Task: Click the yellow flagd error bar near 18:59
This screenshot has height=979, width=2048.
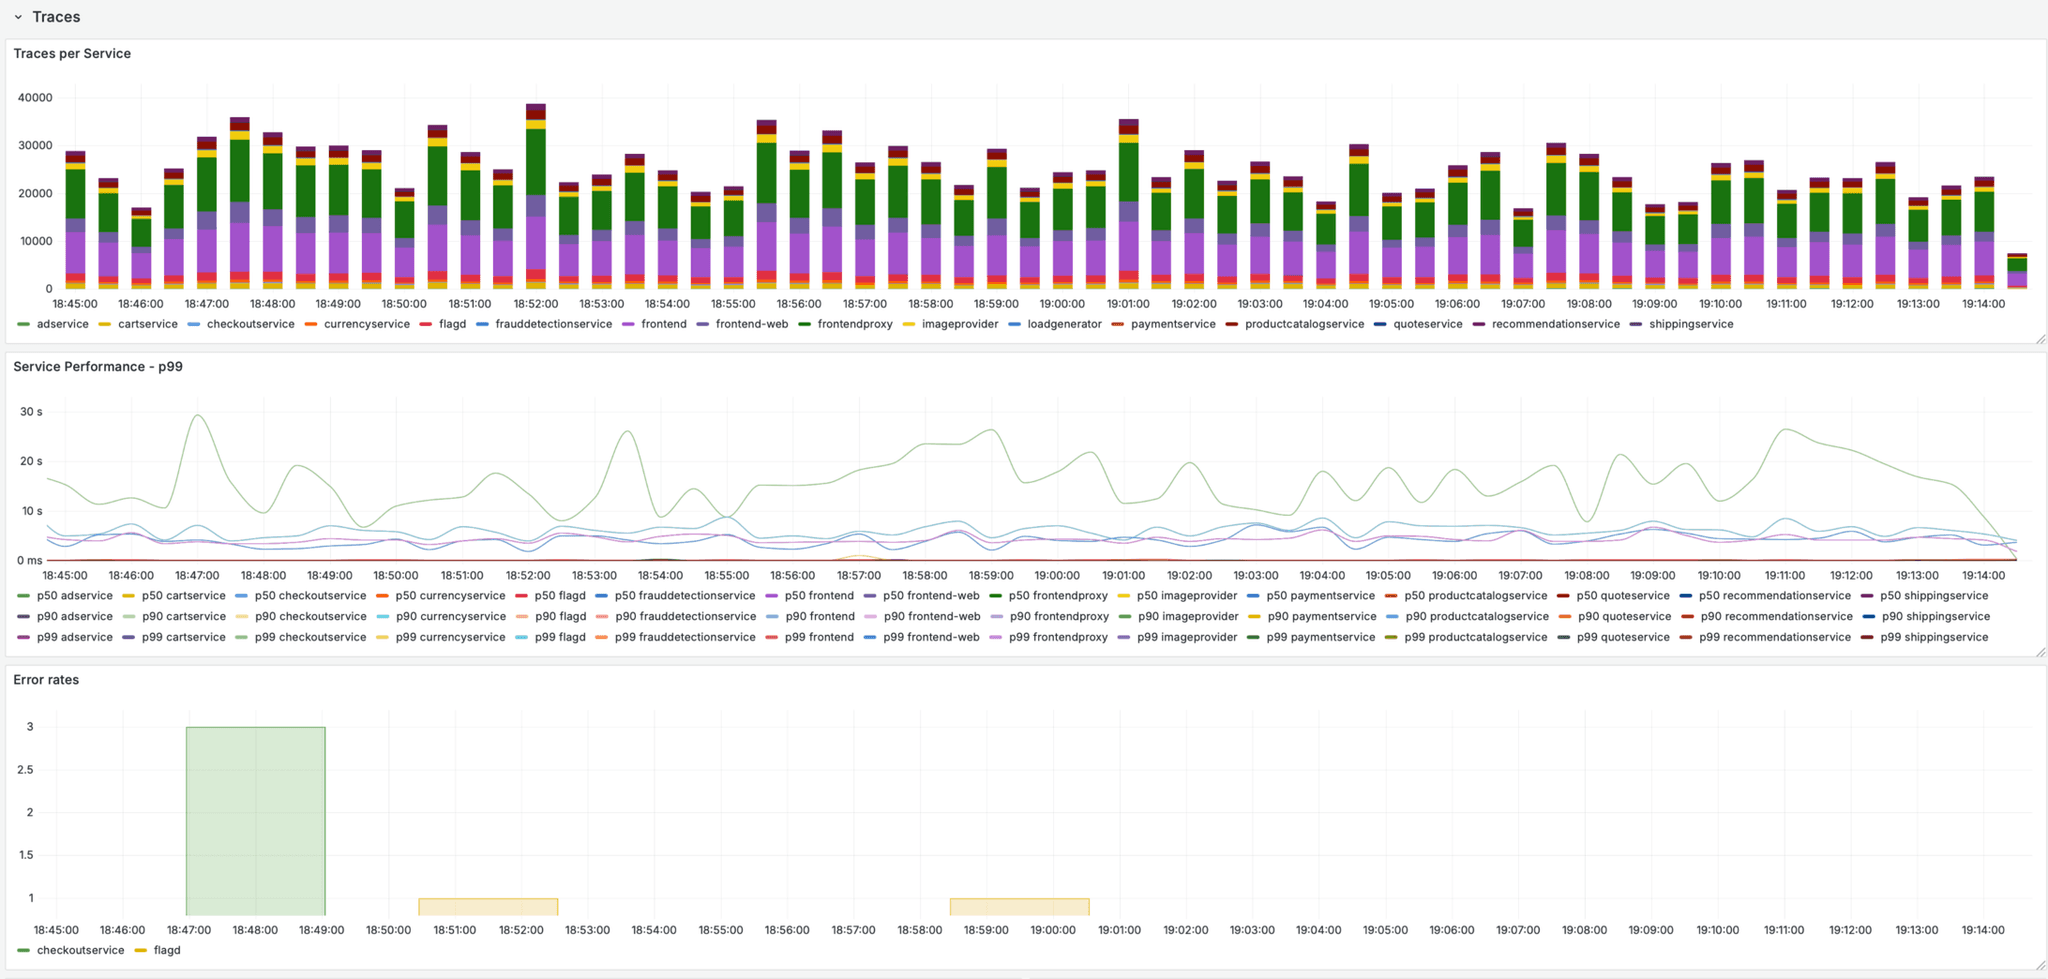Action: click(1019, 907)
